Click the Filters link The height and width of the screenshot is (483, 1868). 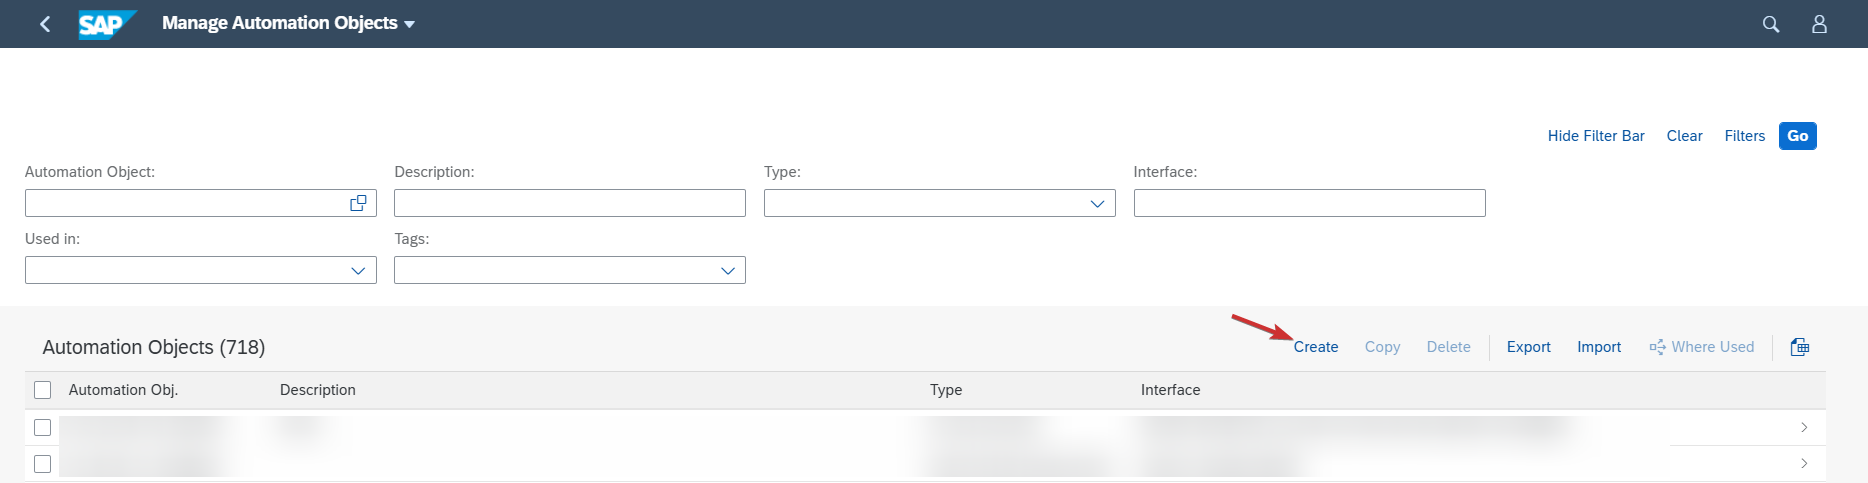coord(1745,136)
